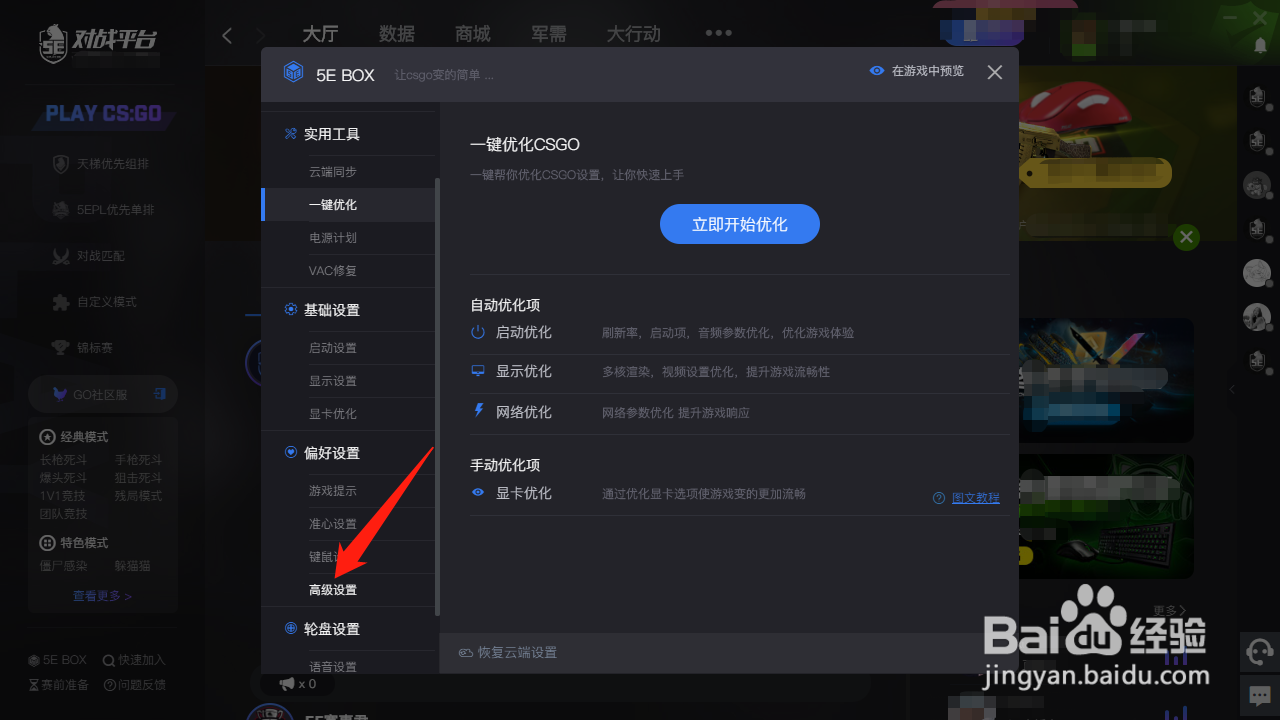Screen dimensions: 1280x720
Task: Select 手枪死斗 mode
Action: tap(138, 461)
